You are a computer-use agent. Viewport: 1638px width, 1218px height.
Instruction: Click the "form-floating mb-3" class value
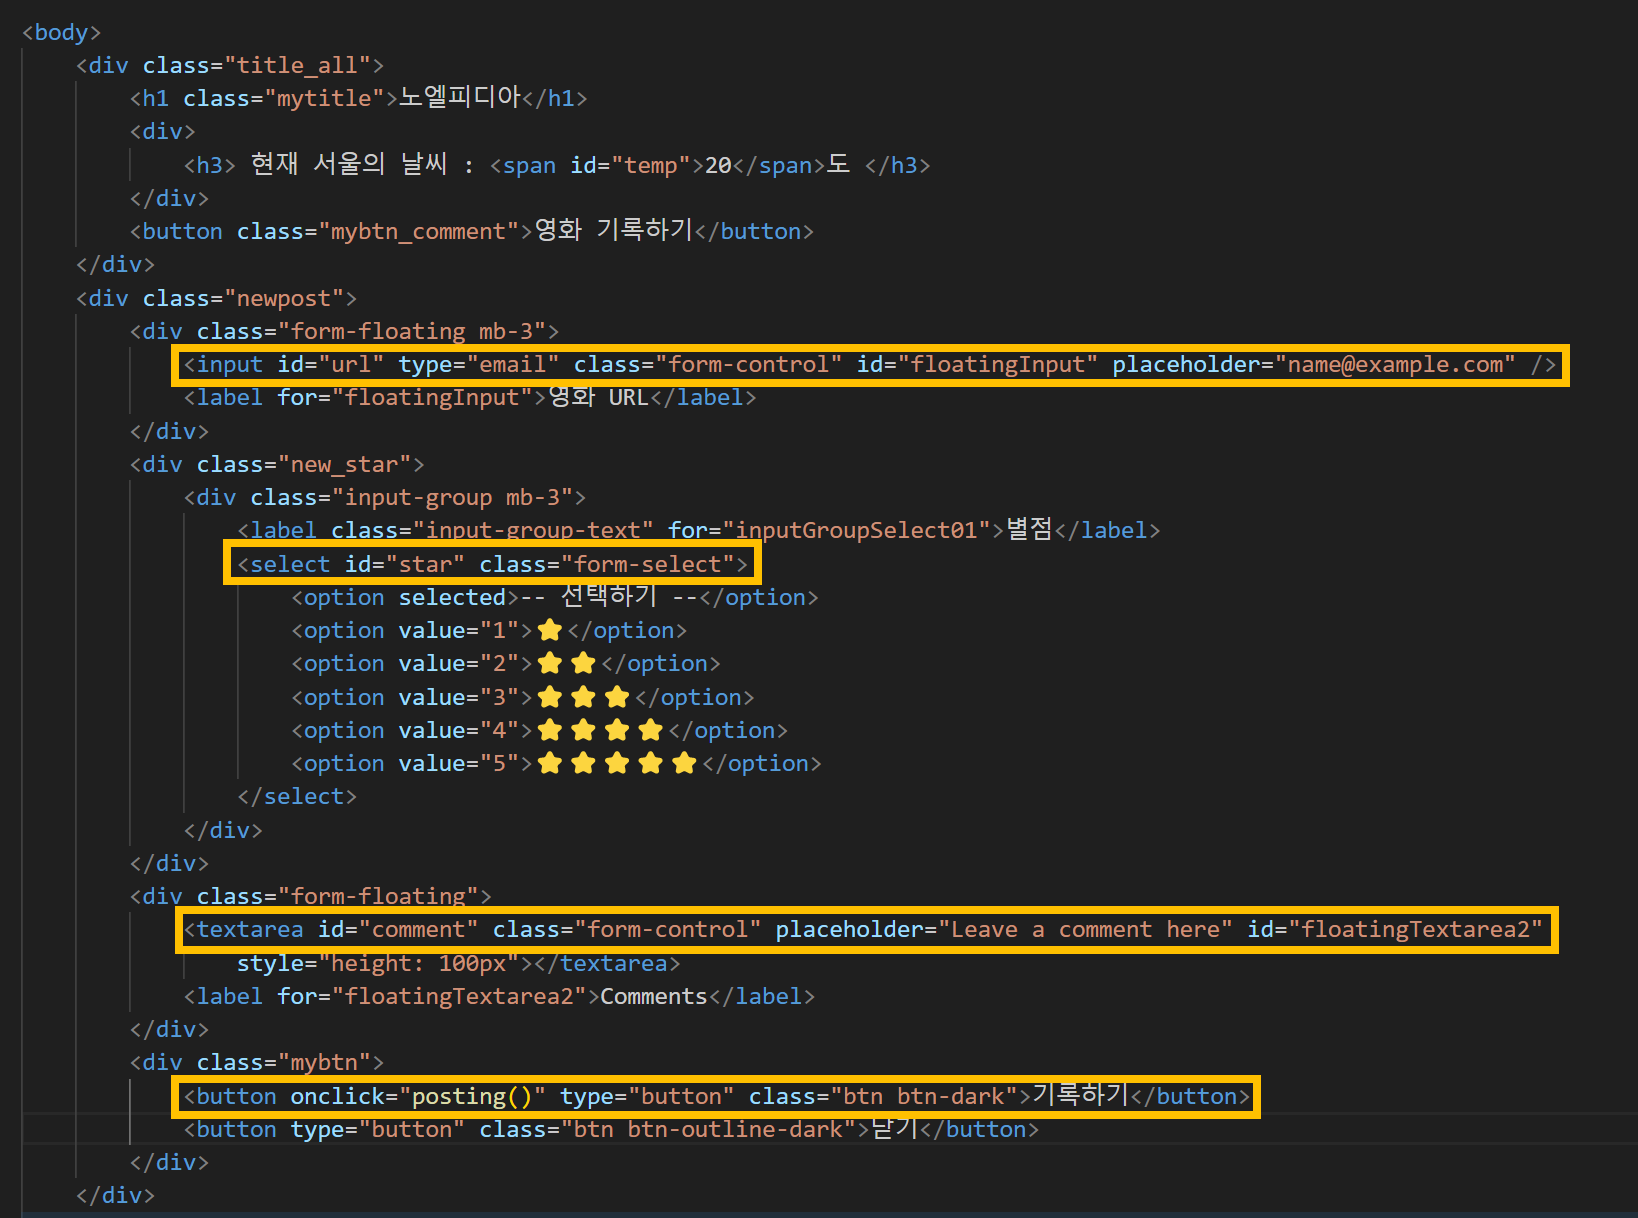tap(412, 331)
